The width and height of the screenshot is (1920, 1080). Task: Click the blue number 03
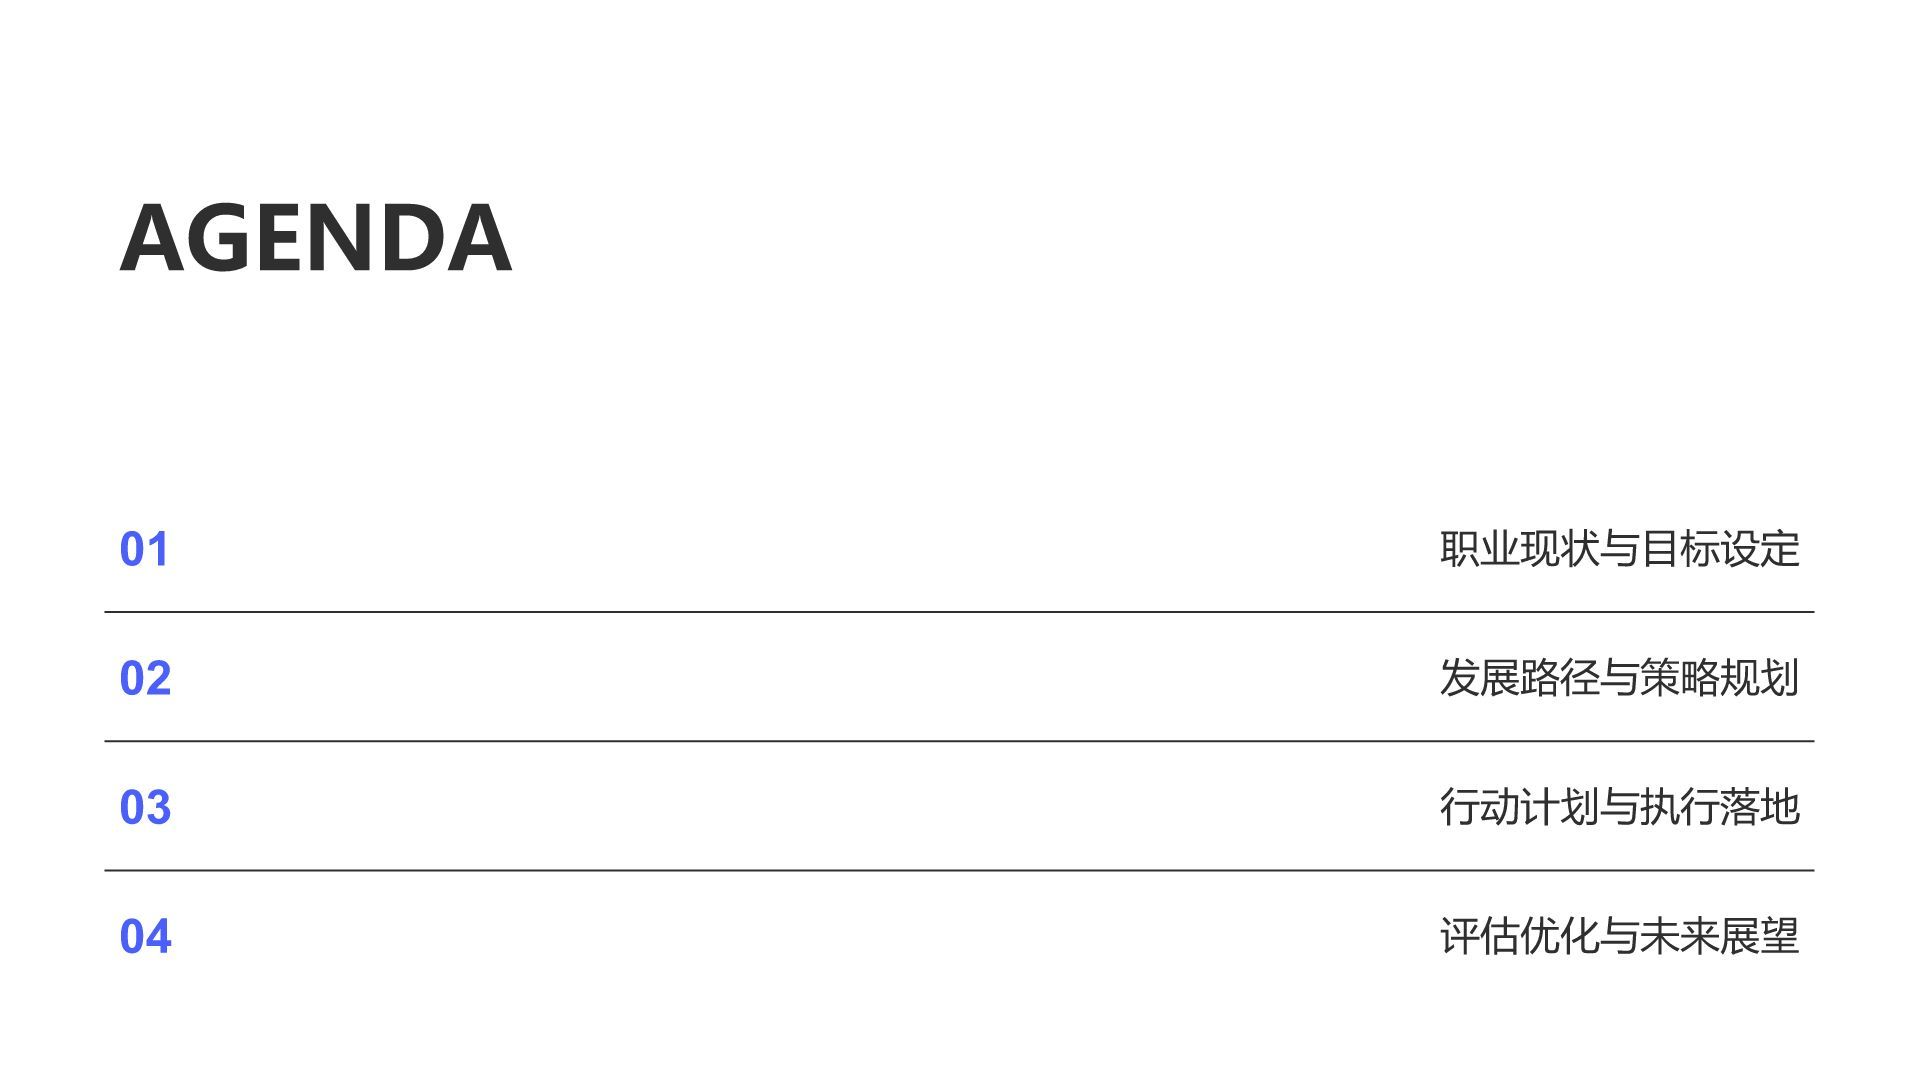click(145, 807)
